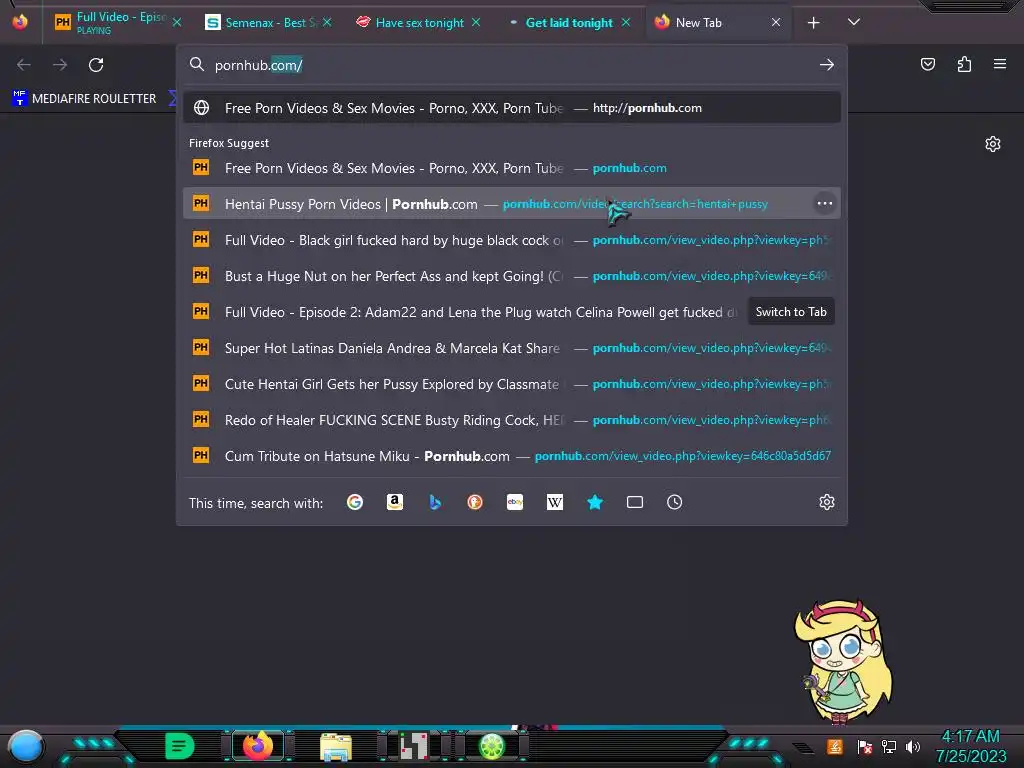The height and width of the screenshot is (768, 1024).
Task: Open File Explorer from the taskbar
Action: coord(336,746)
